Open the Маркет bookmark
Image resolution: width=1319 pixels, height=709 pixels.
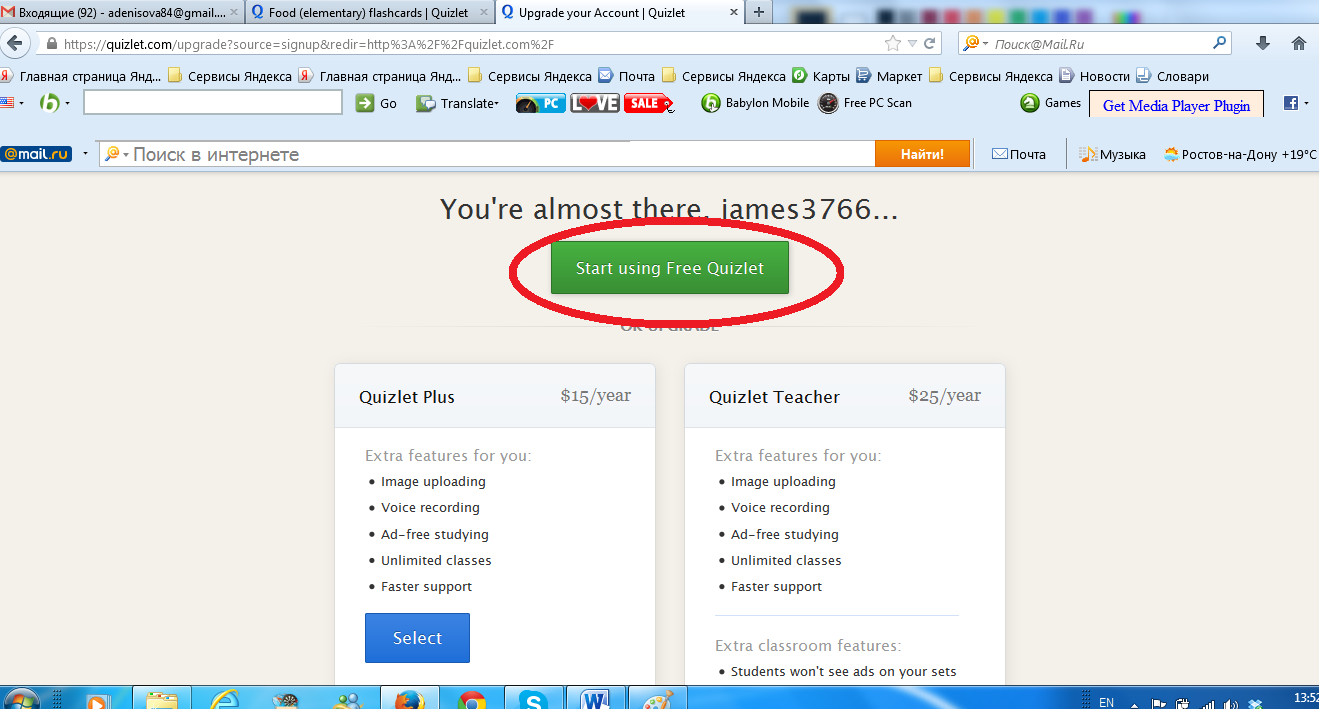[x=889, y=76]
